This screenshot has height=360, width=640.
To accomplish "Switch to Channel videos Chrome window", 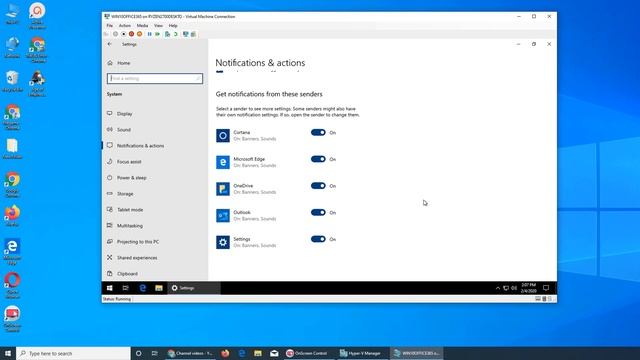I will 191,353.
